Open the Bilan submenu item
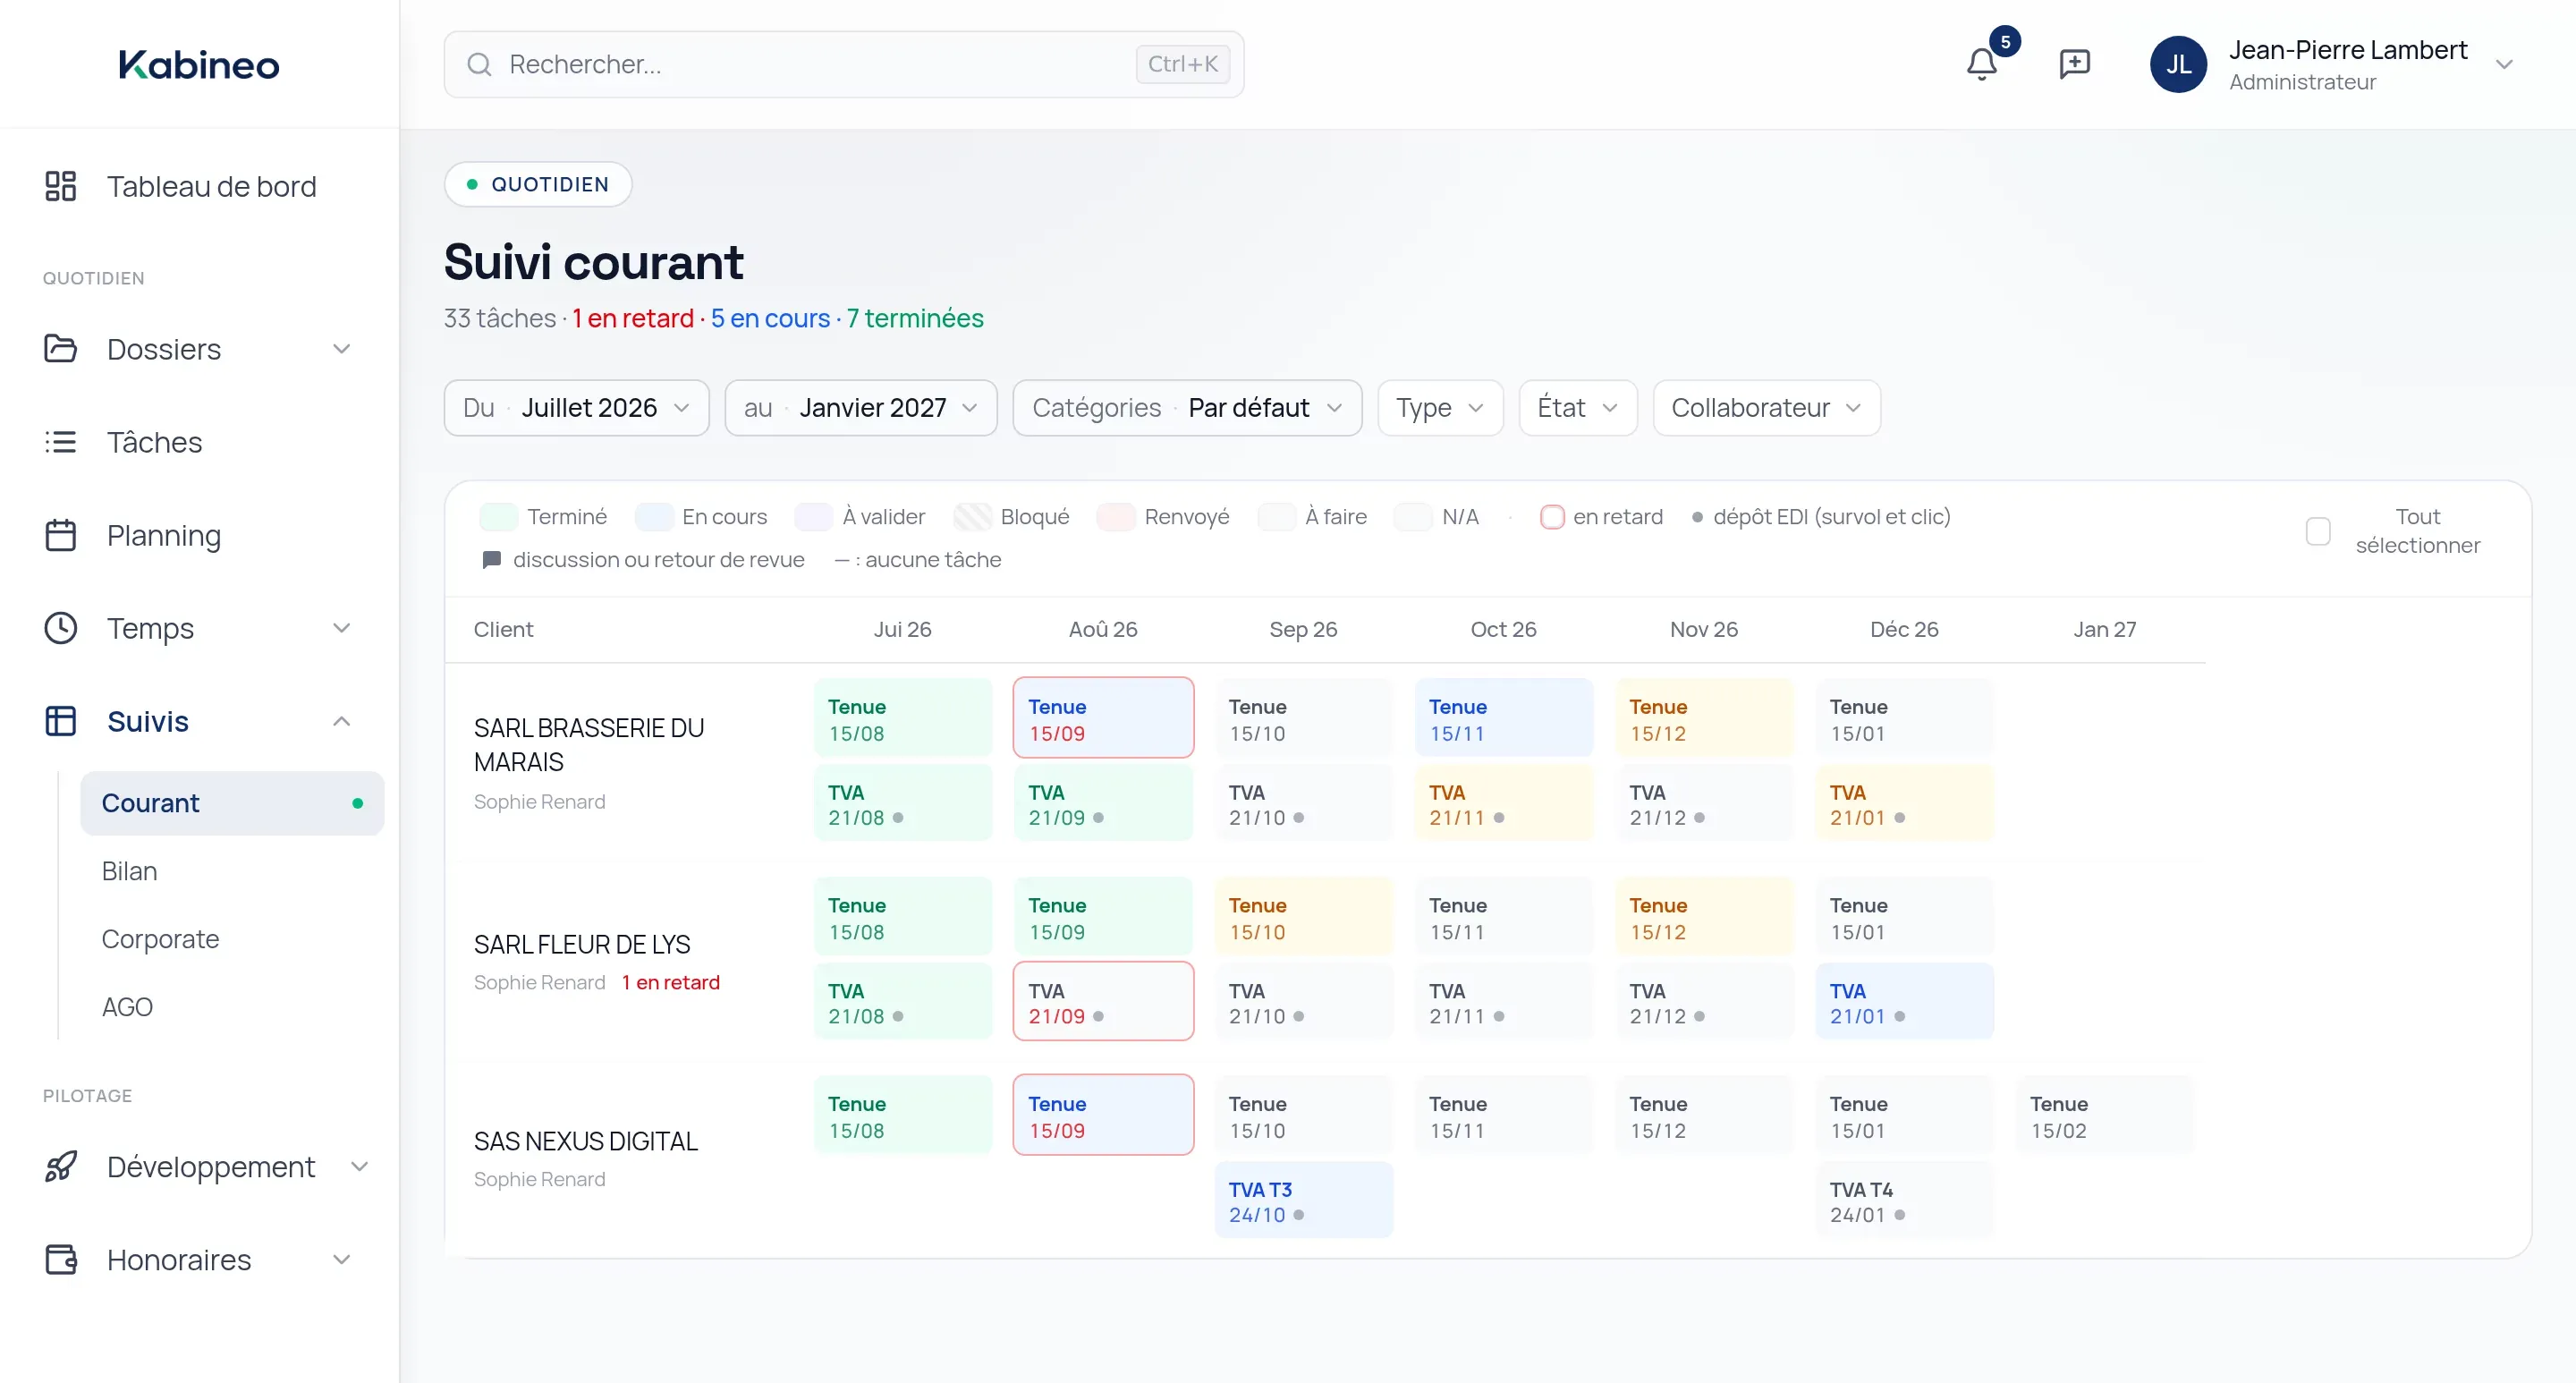 coord(129,871)
